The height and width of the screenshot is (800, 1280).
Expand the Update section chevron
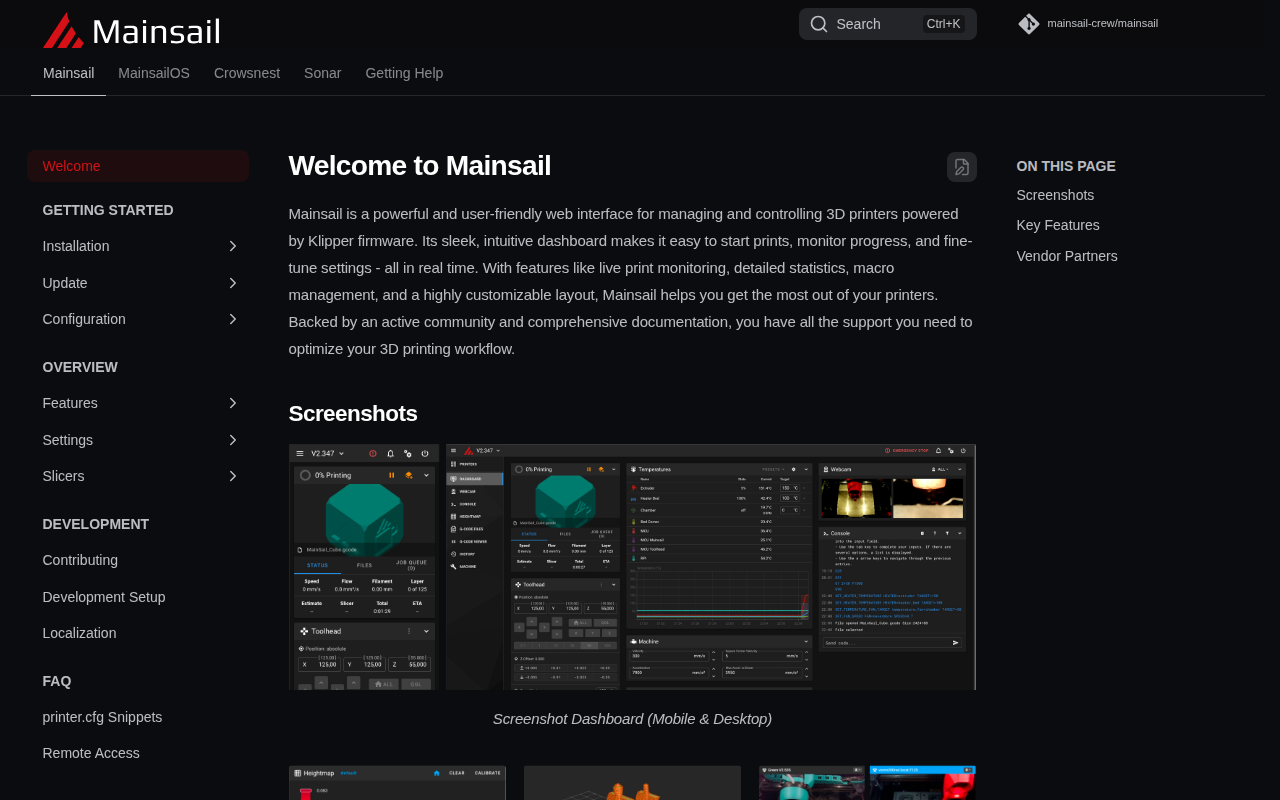coord(233,283)
